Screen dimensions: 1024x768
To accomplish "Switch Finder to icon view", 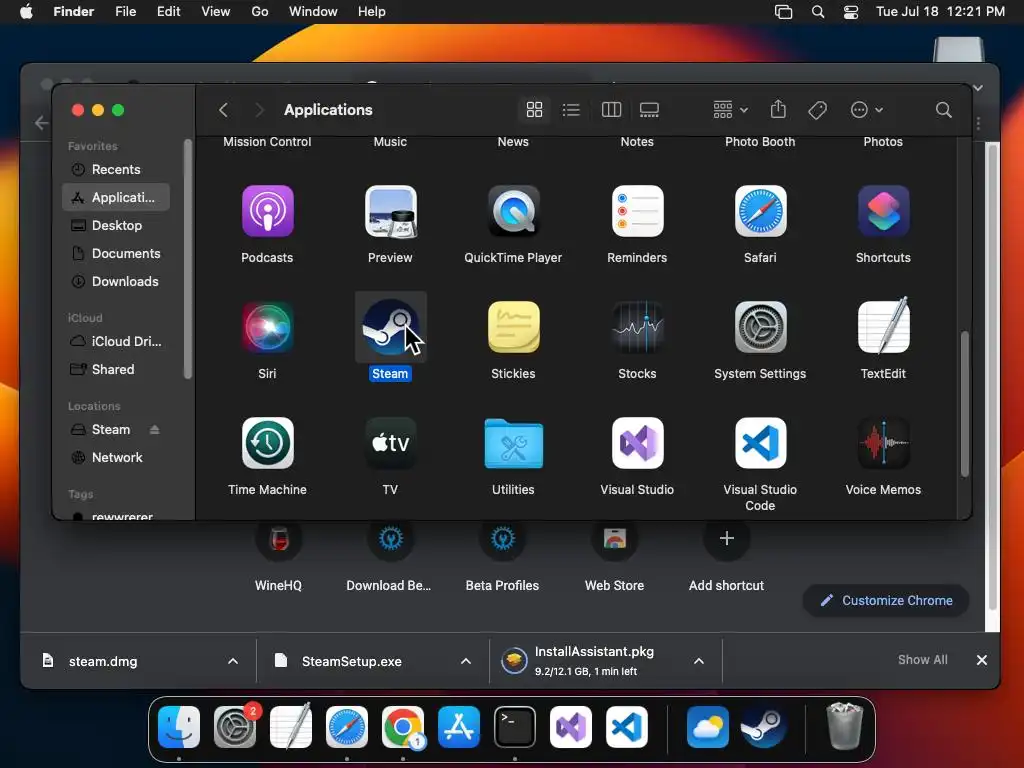I will 534,110.
